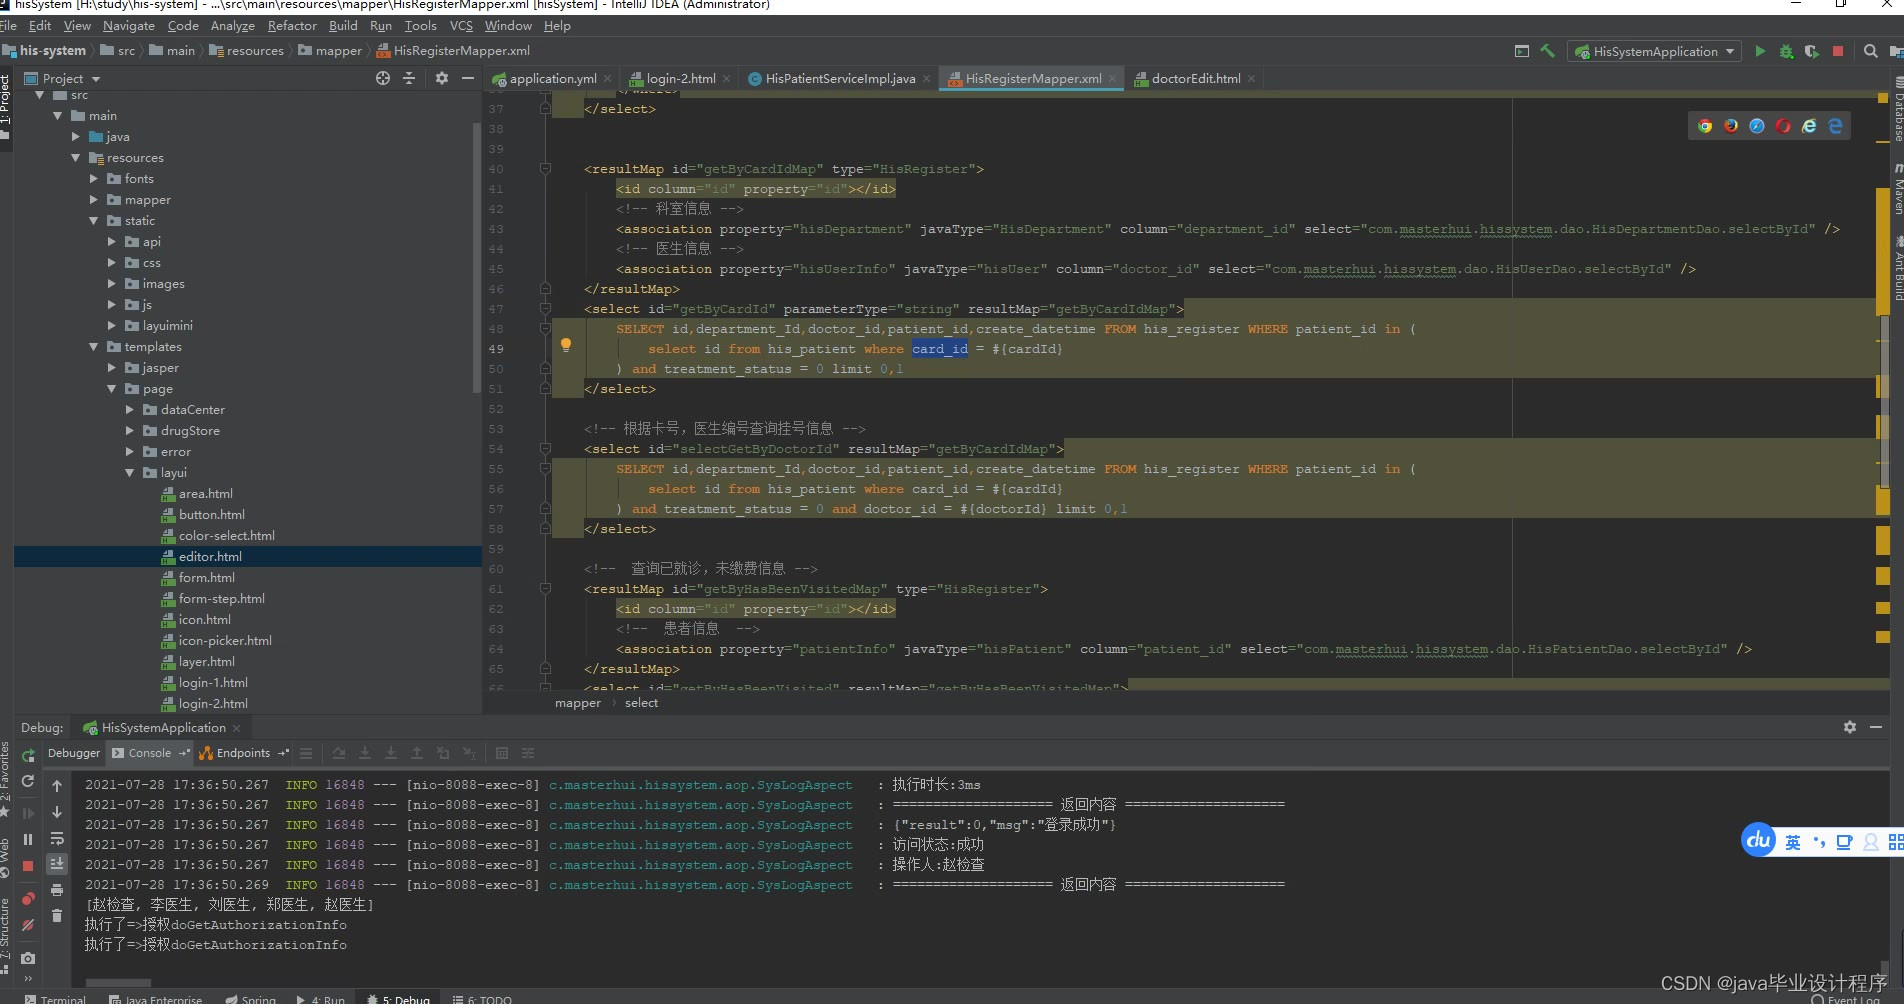1904x1004 pixels.
Task: Click the yellow warning stripe at top of editor scrollbar
Action: point(1883,98)
